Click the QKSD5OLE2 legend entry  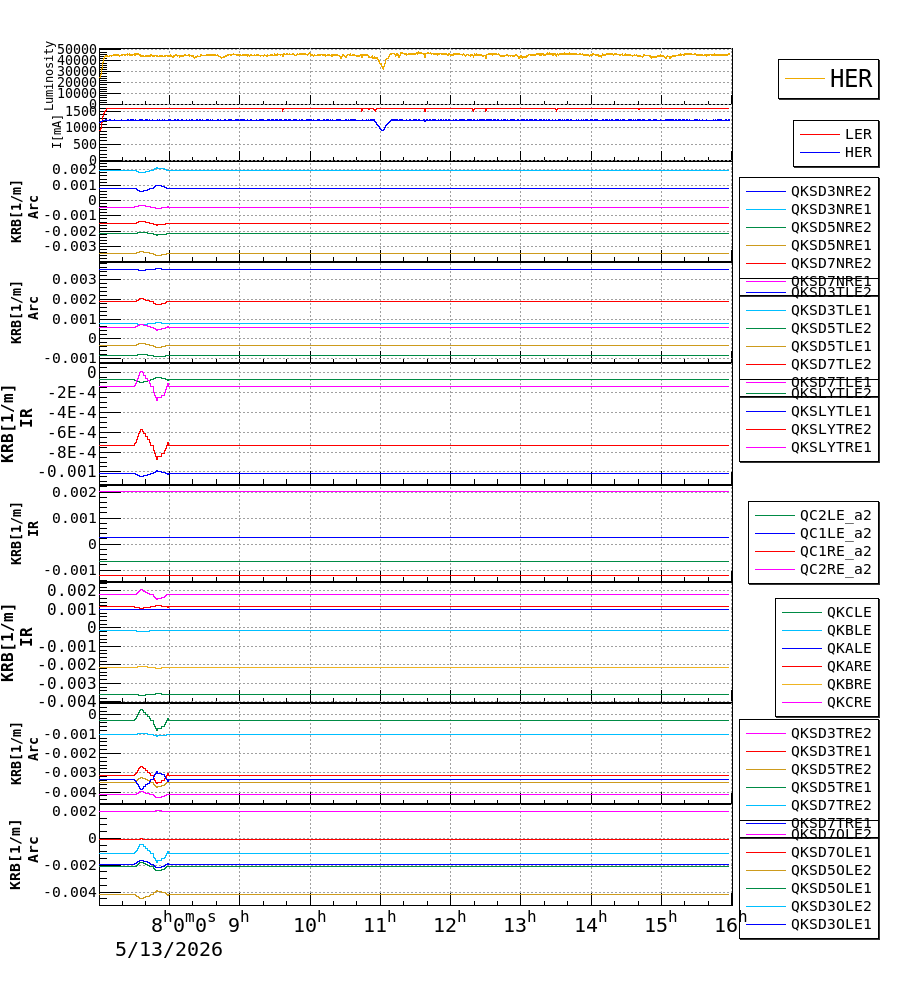808,871
